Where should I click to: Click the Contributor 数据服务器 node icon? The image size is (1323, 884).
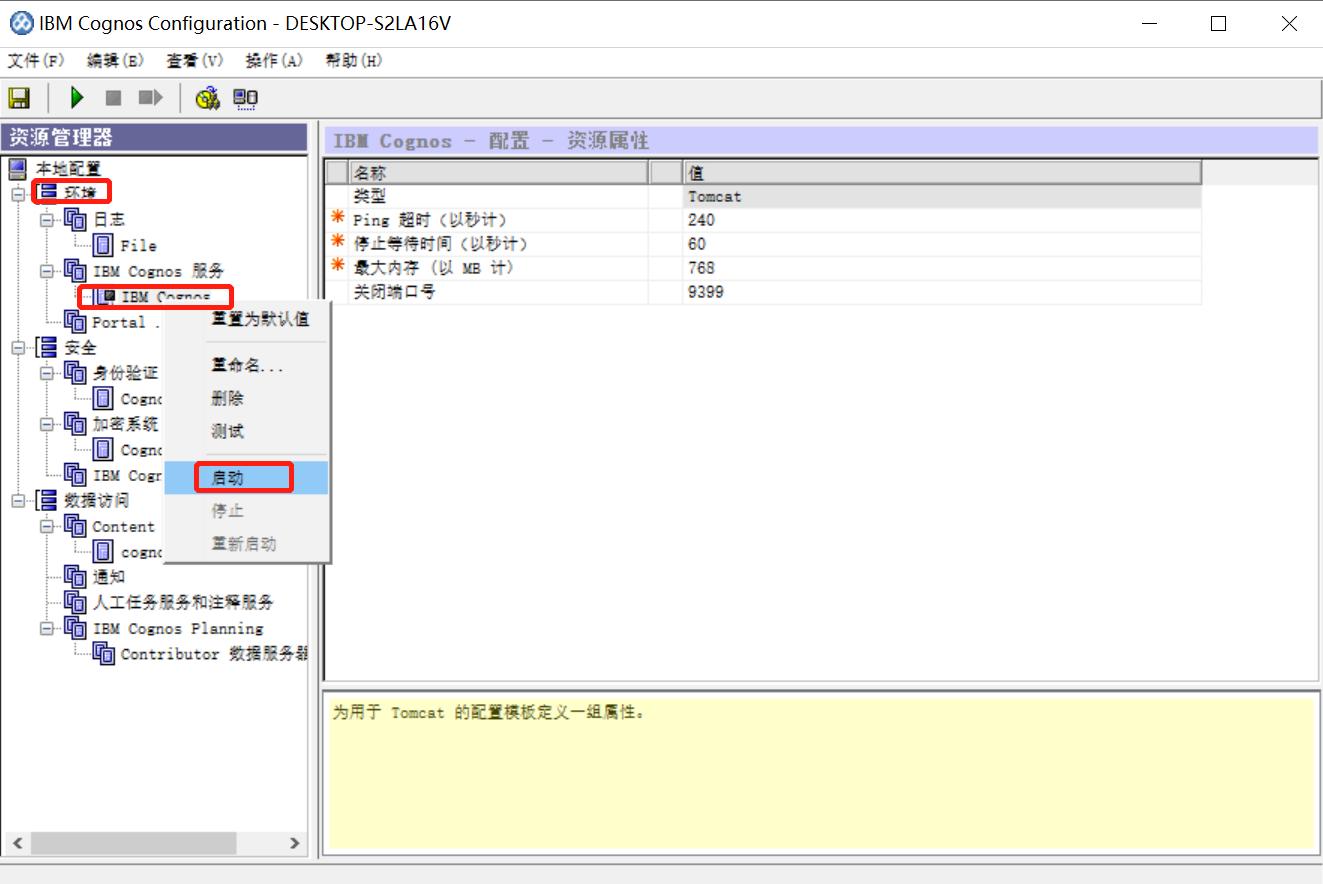pyautogui.click(x=103, y=653)
